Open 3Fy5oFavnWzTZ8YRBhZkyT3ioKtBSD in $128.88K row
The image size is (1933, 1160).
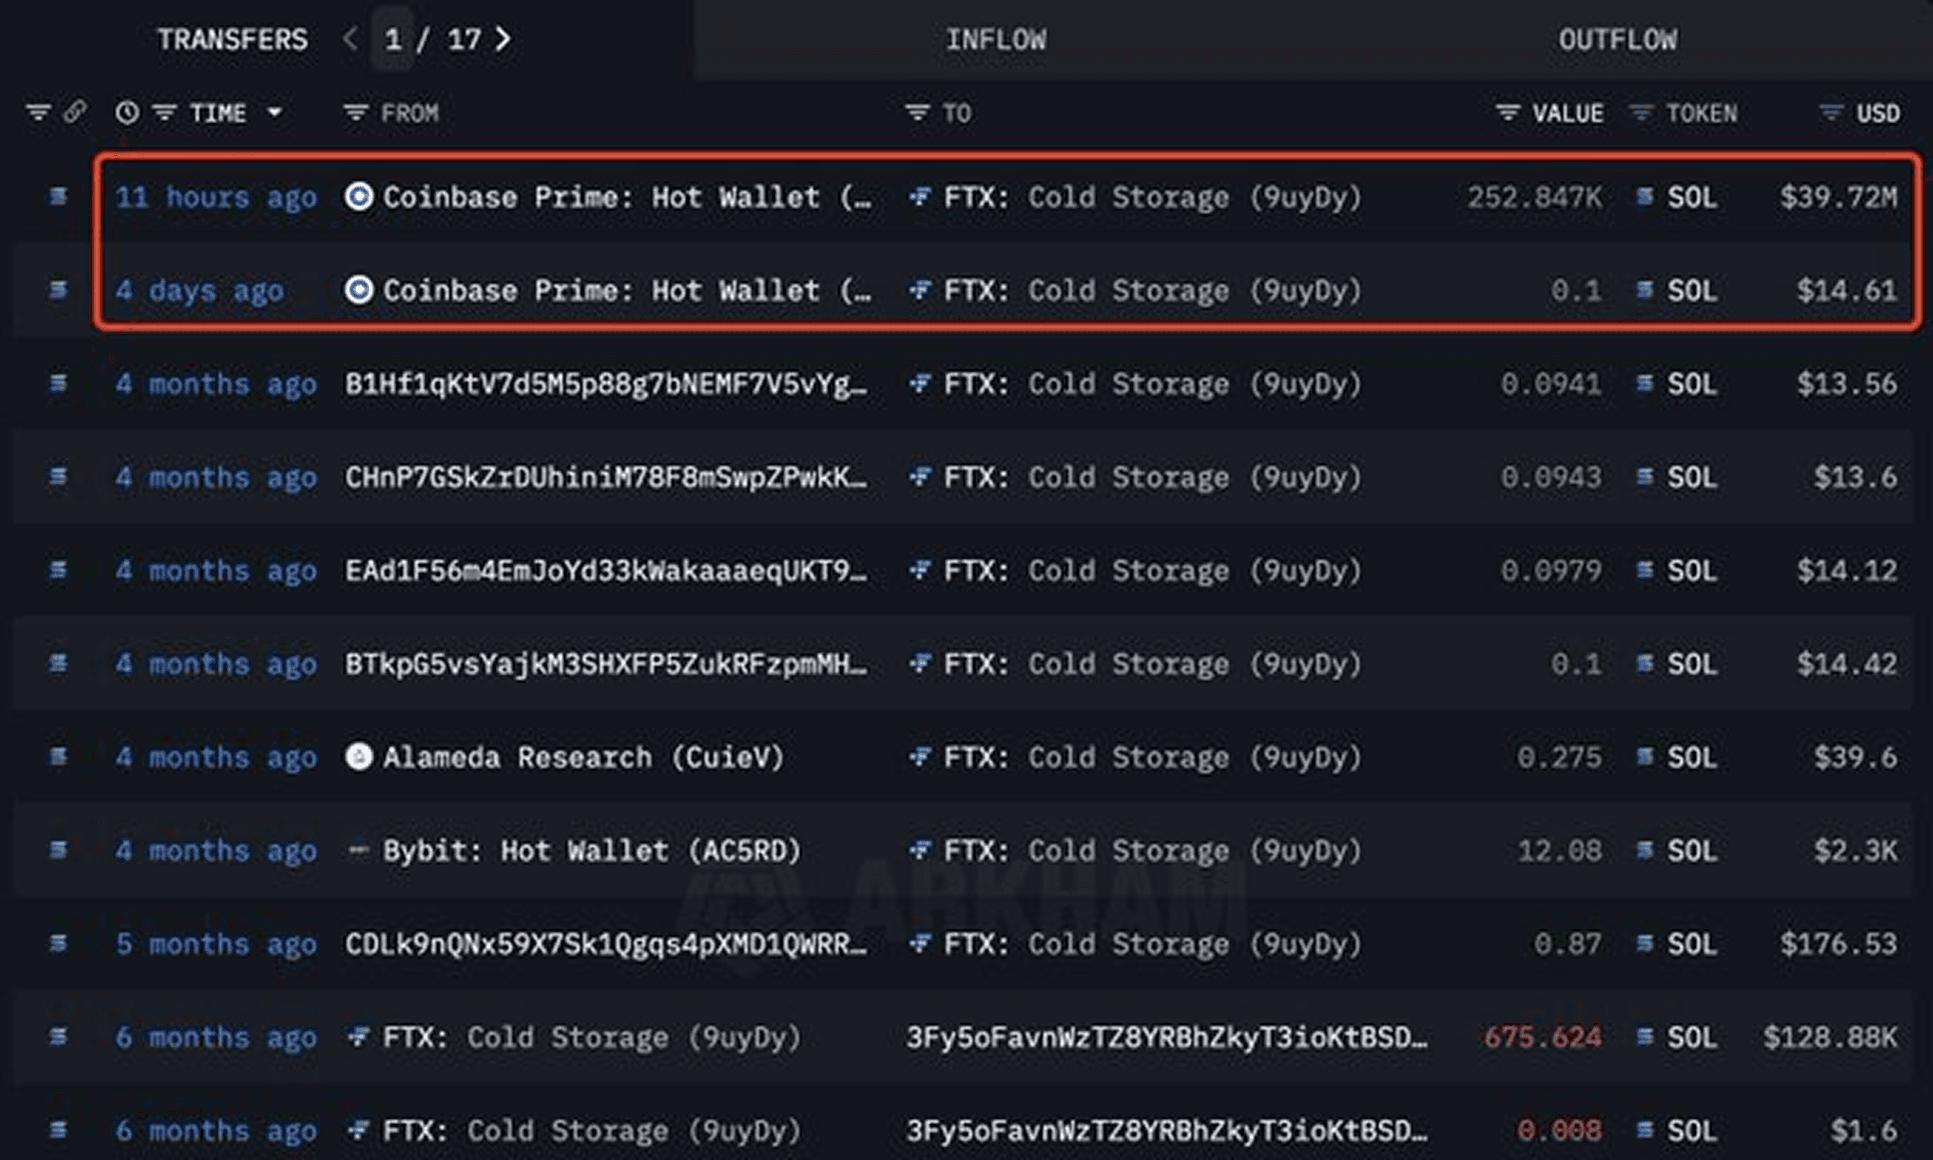pos(1167,1037)
